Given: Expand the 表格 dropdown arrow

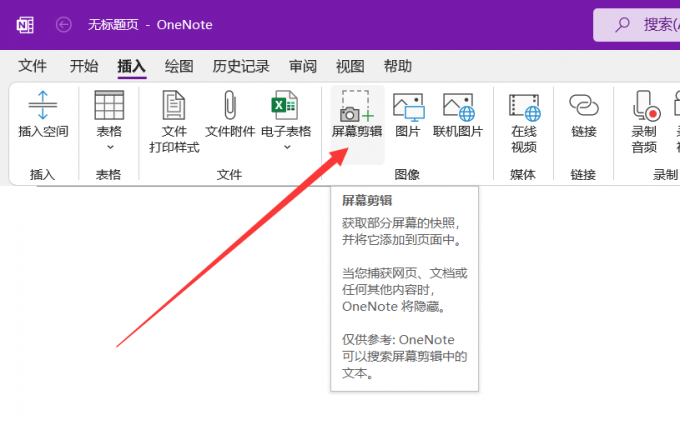Looking at the screenshot, I should [111, 147].
